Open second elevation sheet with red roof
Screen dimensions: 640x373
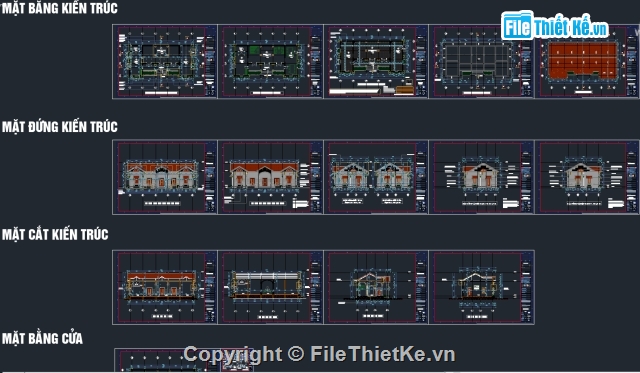pos(271,177)
